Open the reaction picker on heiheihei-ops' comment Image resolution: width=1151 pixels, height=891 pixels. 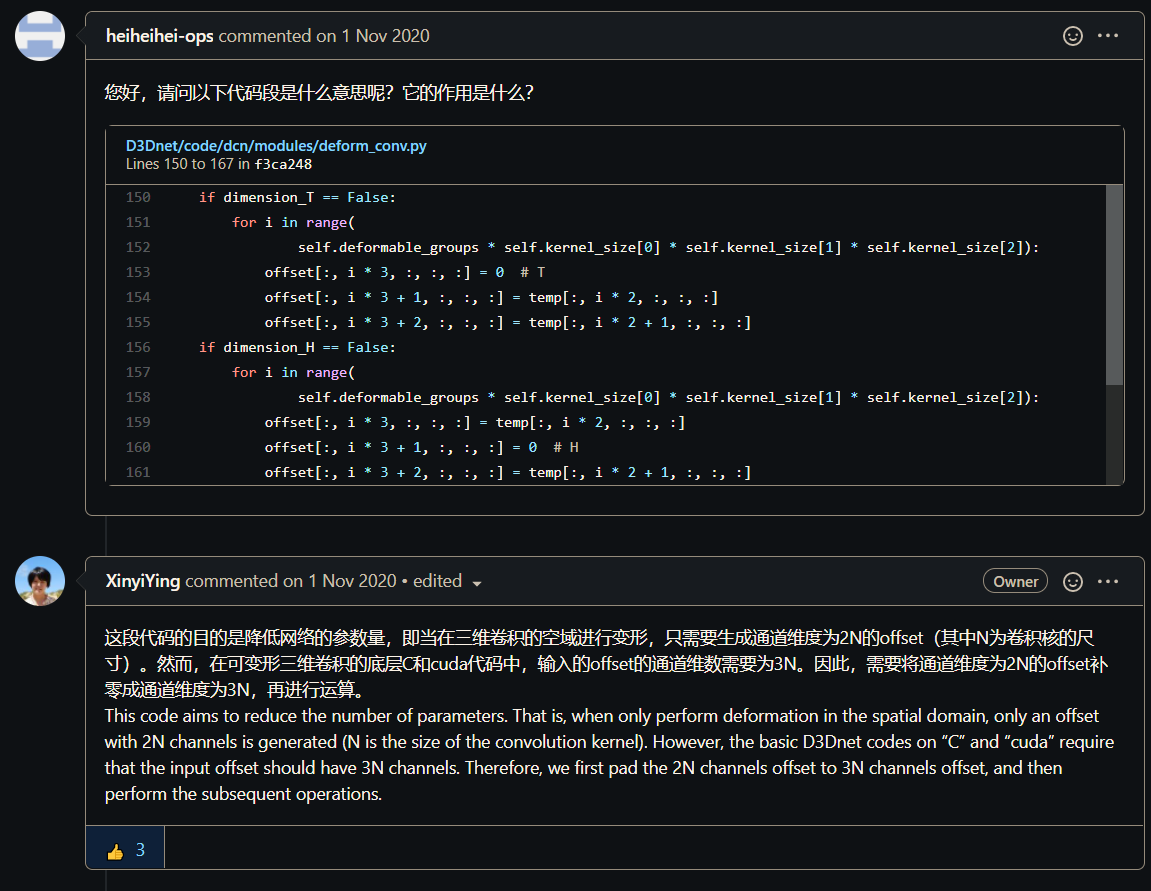[x=1072, y=36]
